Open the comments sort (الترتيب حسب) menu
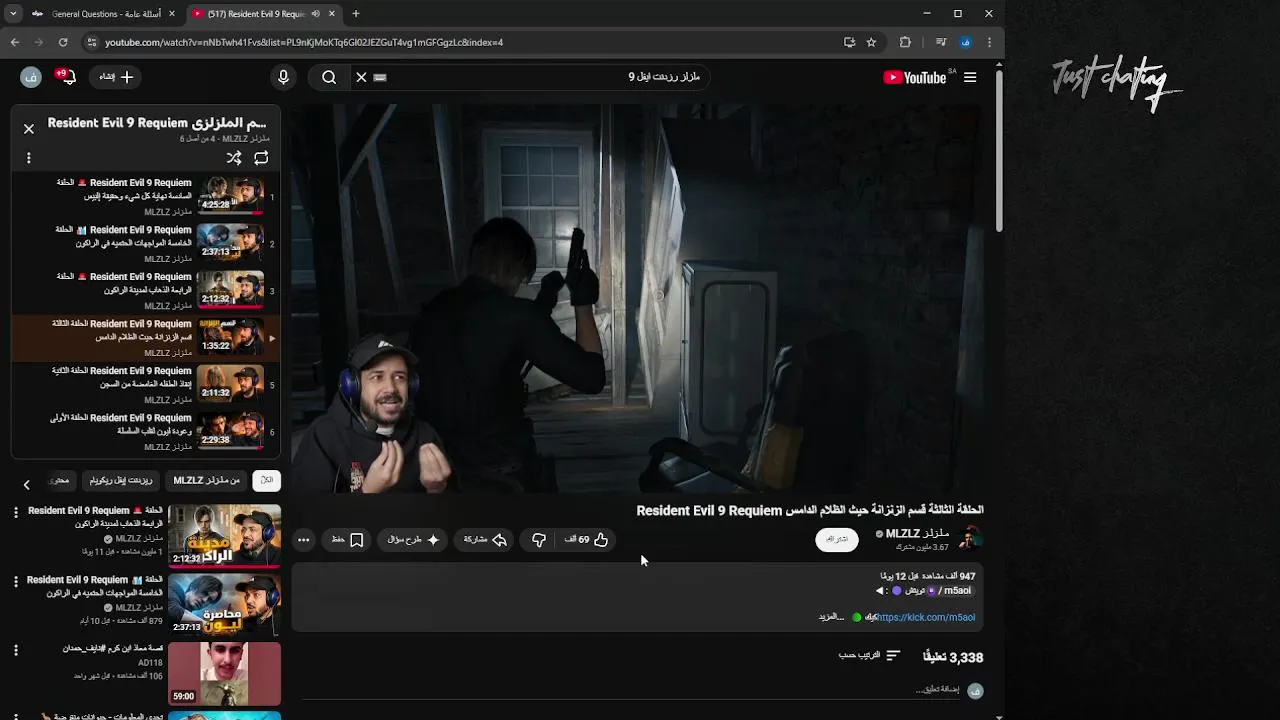1280x720 pixels. click(869, 656)
